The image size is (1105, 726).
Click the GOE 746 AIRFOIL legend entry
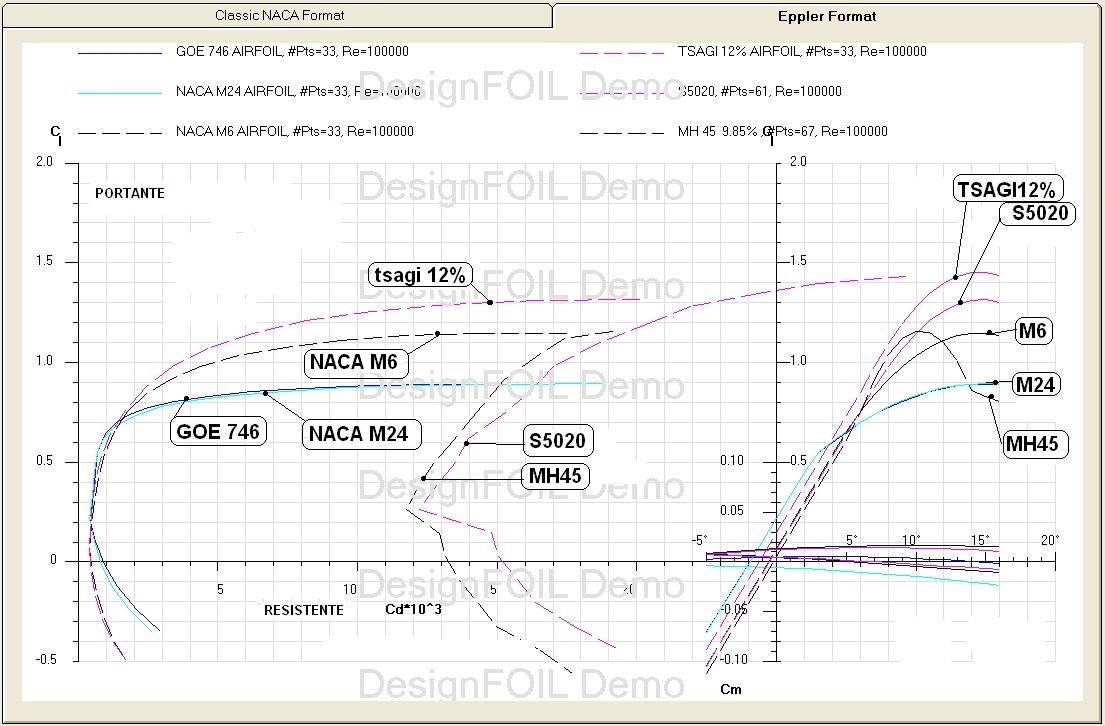coord(292,52)
